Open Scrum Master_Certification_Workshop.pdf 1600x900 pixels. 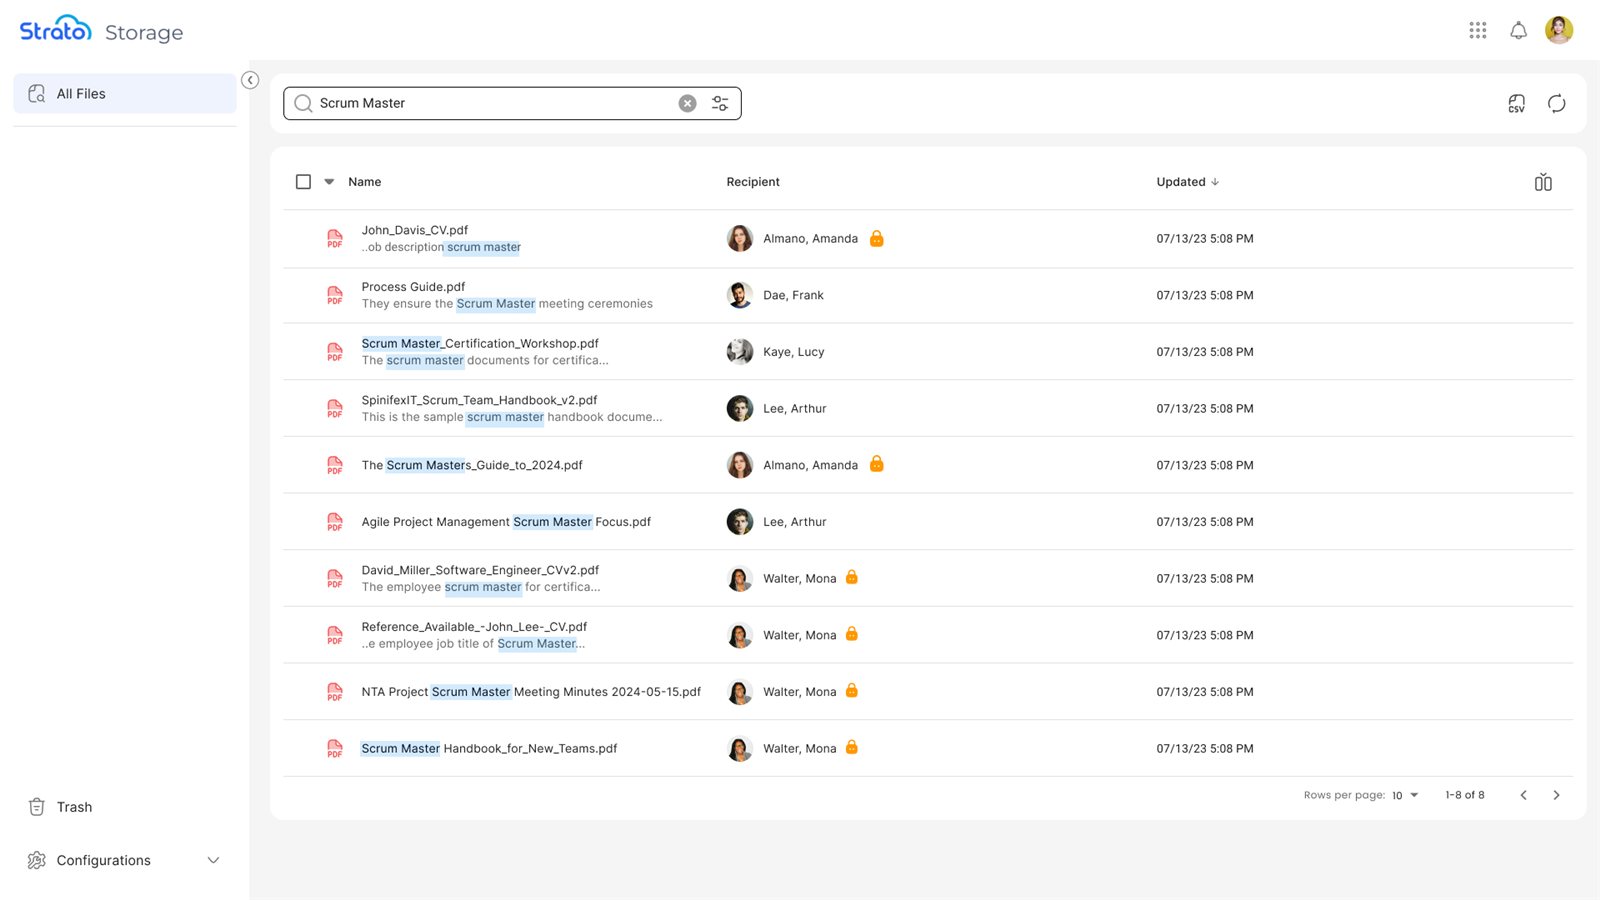click(x=480, y=343)
